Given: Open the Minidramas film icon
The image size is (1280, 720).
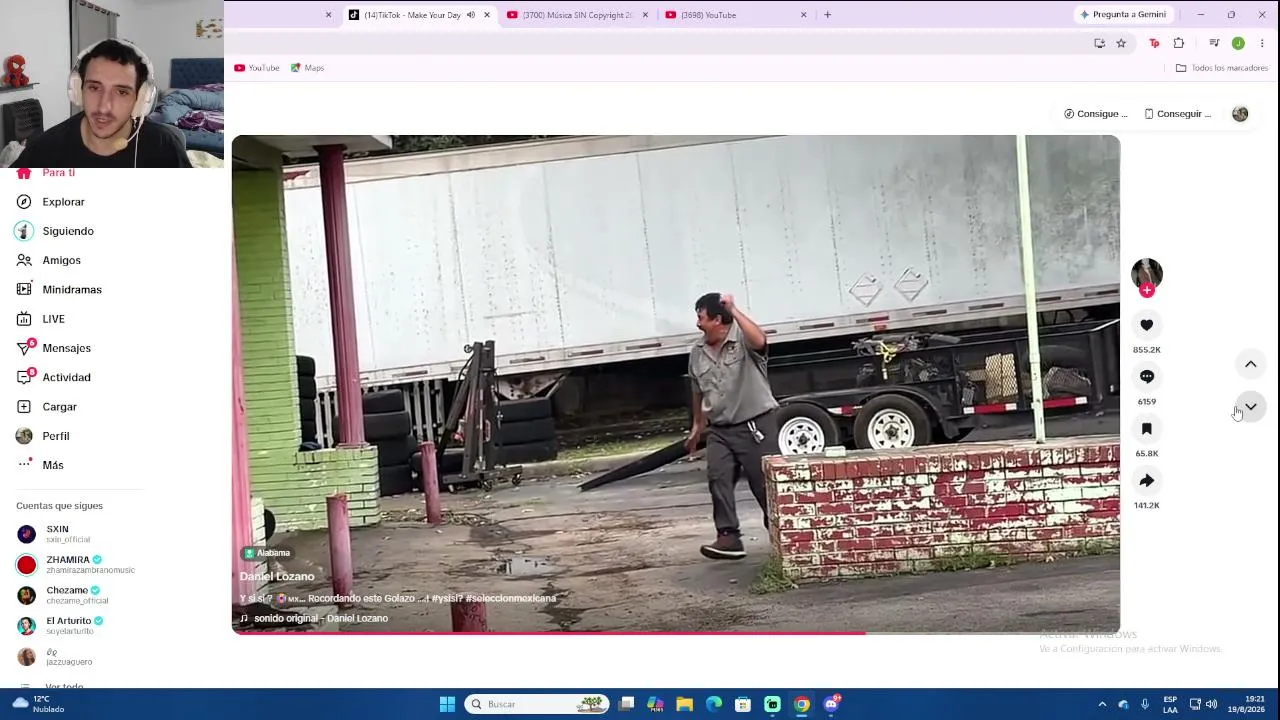Looking at the screenshot, I should [x=24, y=290].
